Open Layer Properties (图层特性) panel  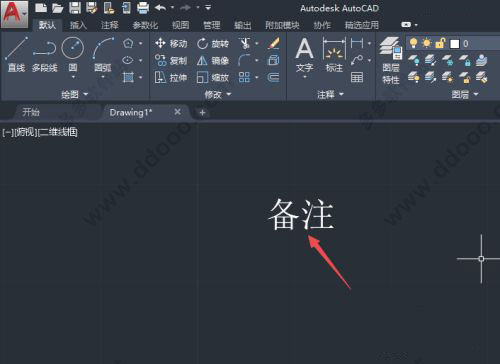[x=391, y=60]
